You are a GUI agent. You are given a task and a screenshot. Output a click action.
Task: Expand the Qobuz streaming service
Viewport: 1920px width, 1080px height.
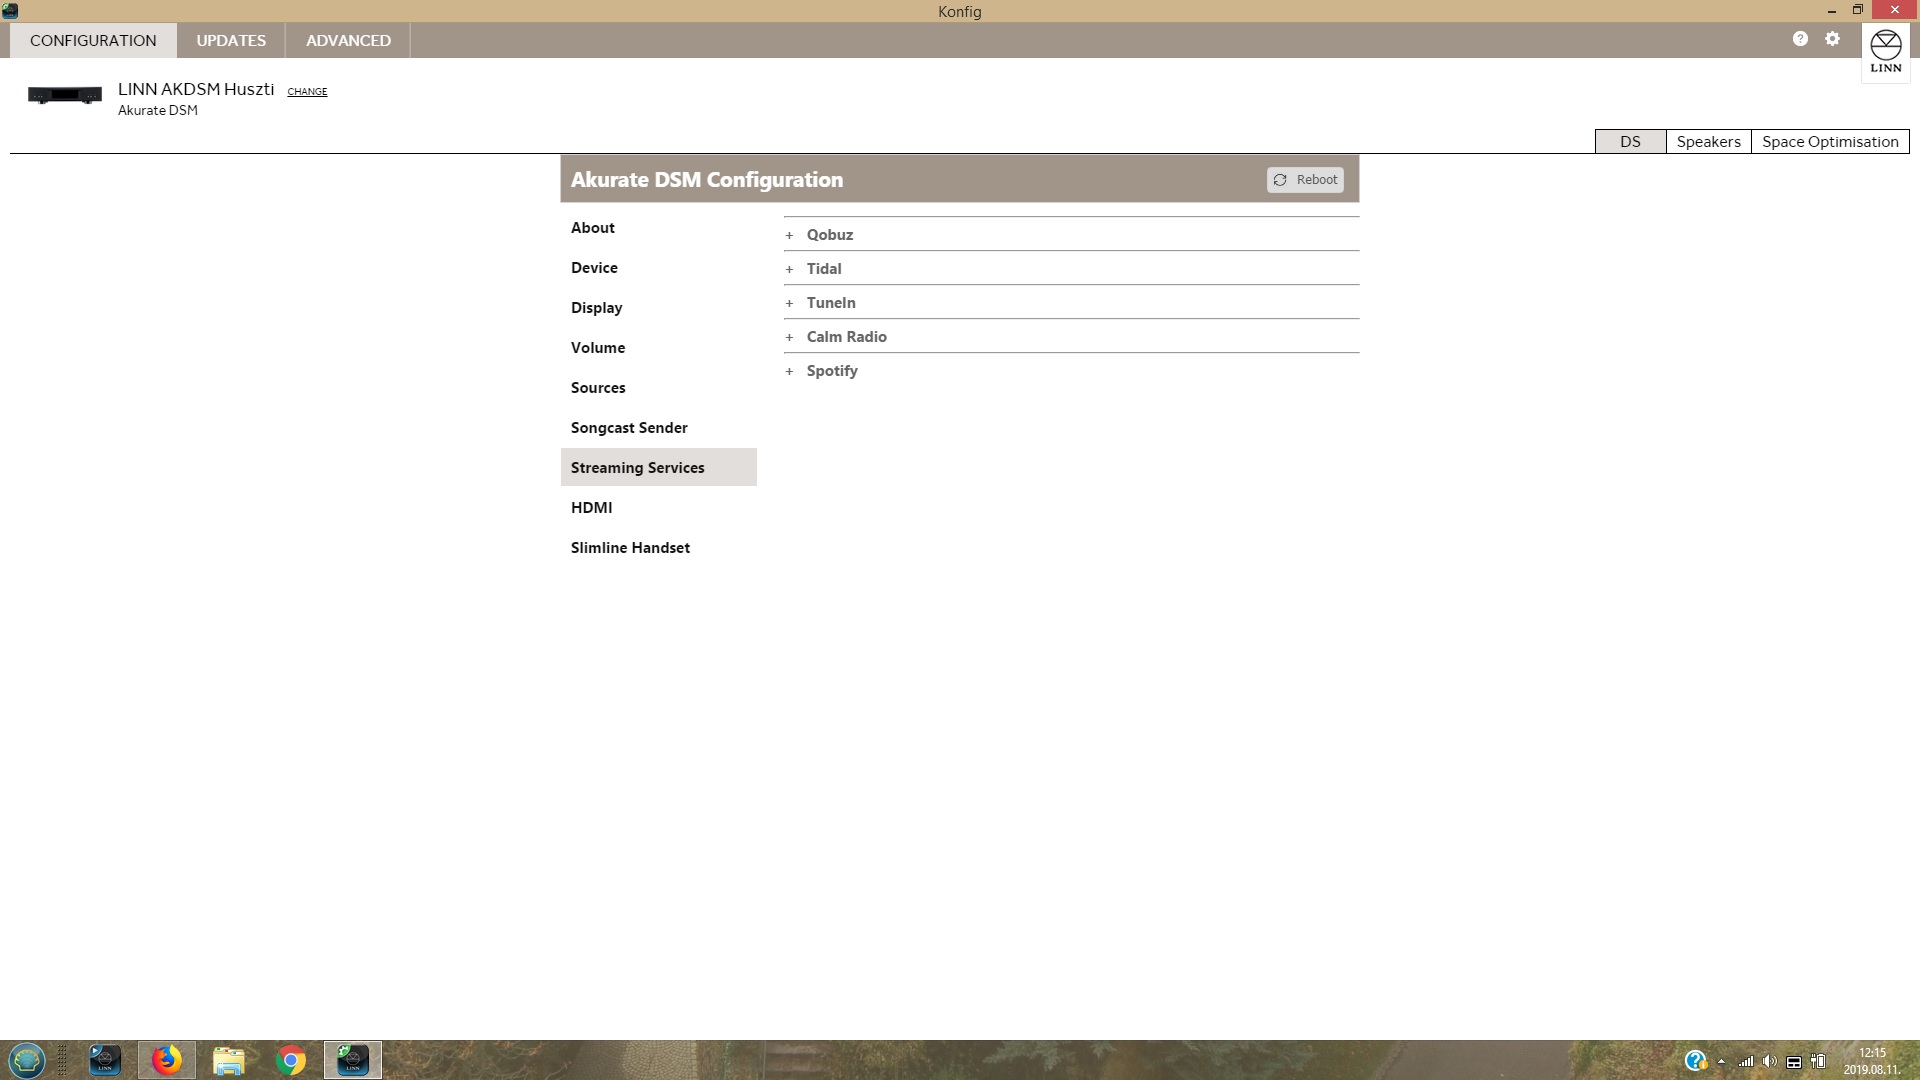(829, 235)
